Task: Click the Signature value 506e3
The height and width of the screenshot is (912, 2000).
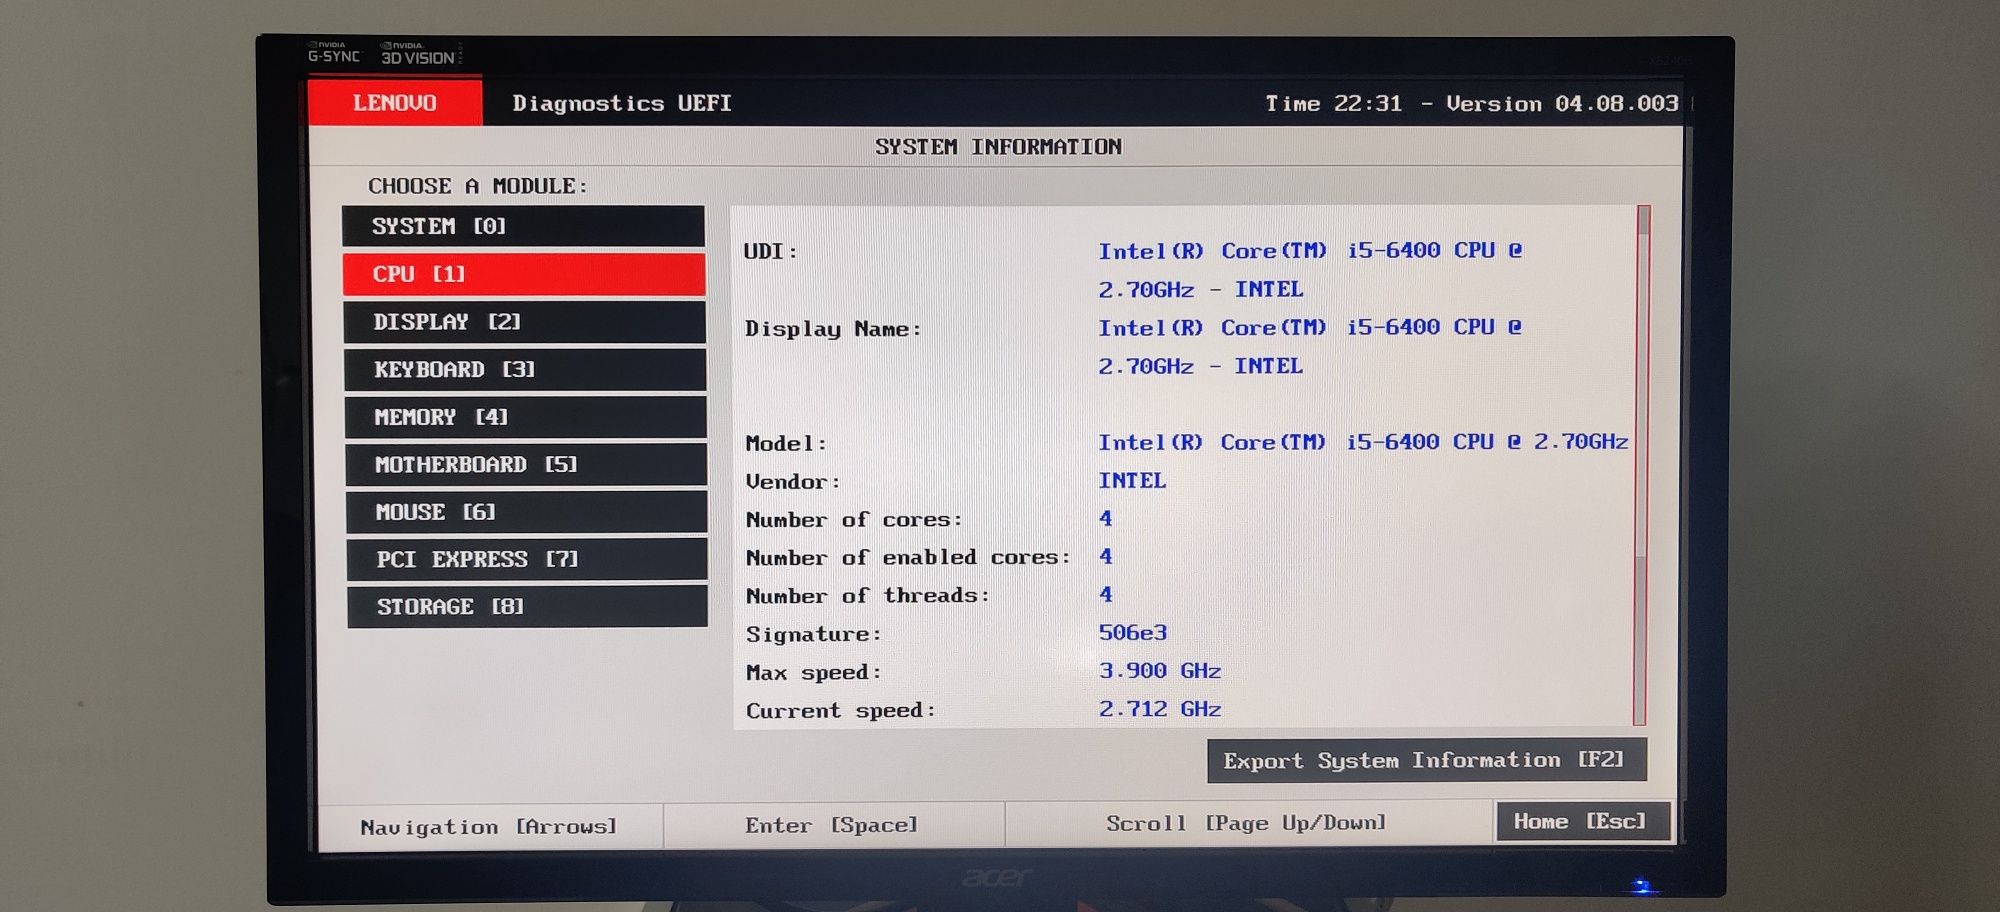Action: click(1133, 633)
